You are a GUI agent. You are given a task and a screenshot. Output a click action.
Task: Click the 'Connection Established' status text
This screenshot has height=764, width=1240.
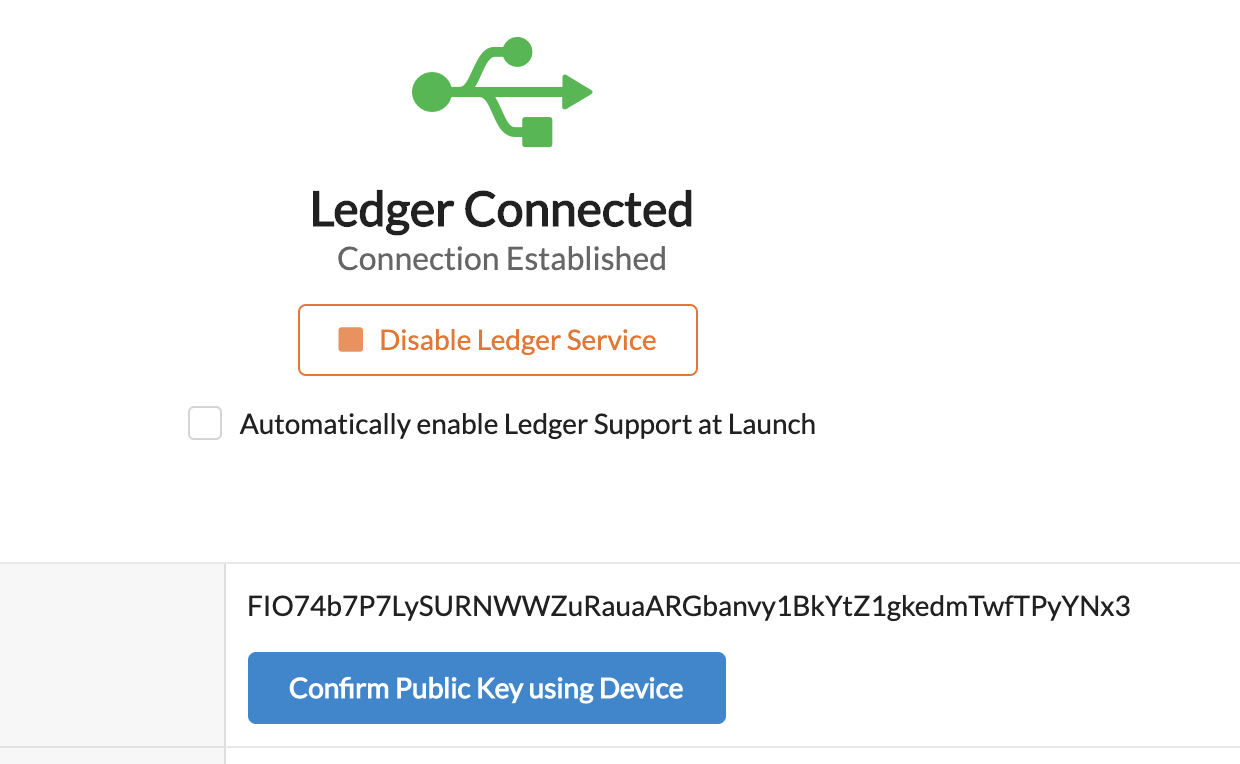click(x=502, y=259)
